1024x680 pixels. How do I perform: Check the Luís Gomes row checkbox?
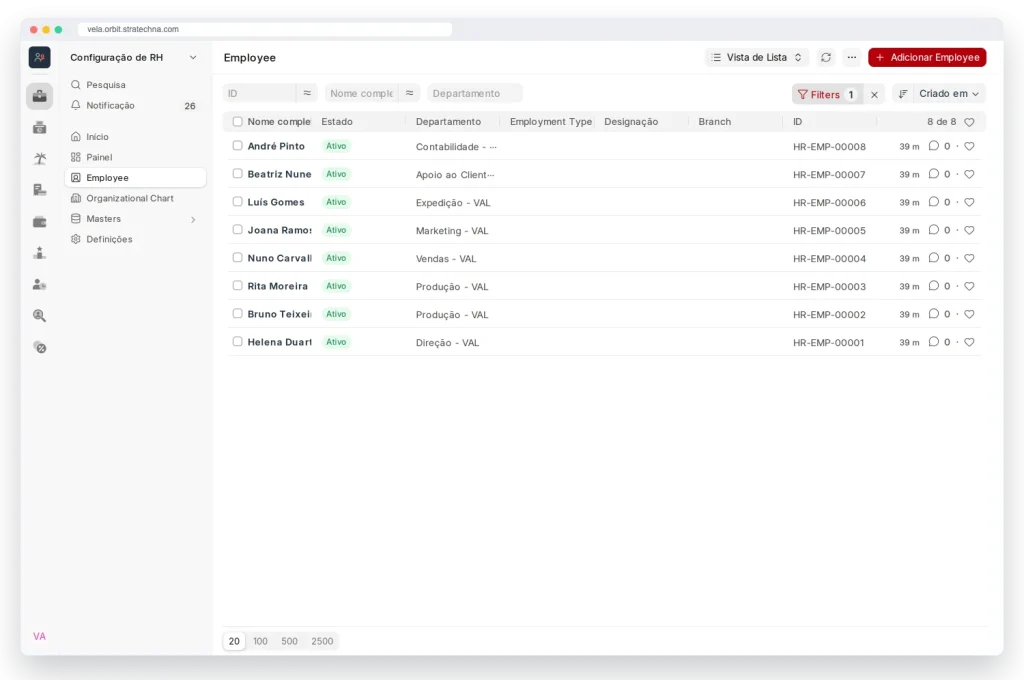pyautogui.click(x=238, y=202)
